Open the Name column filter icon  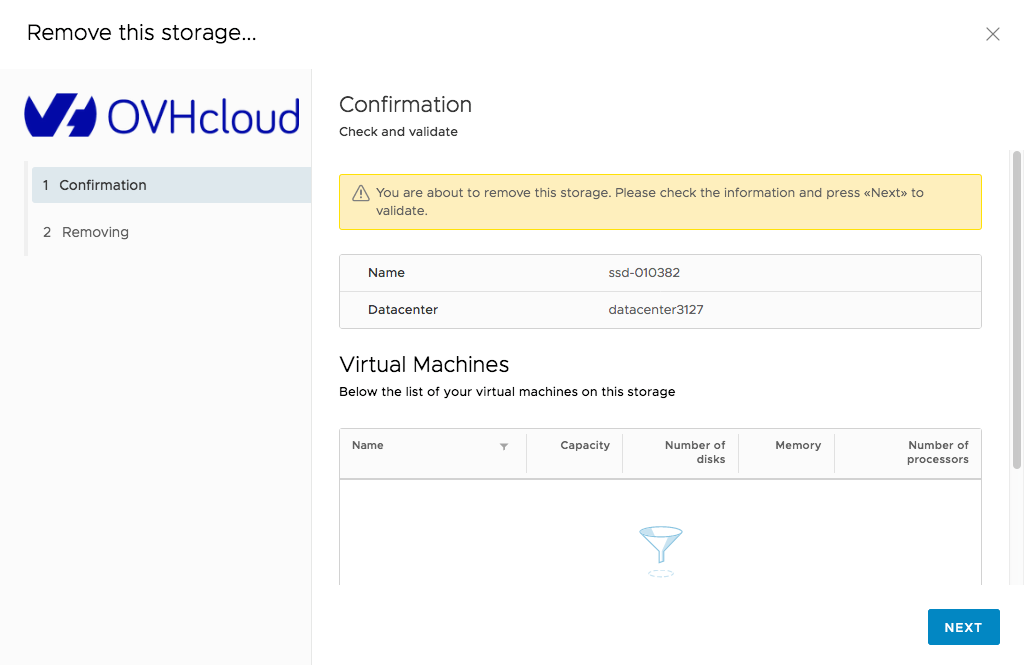[504, 446]
